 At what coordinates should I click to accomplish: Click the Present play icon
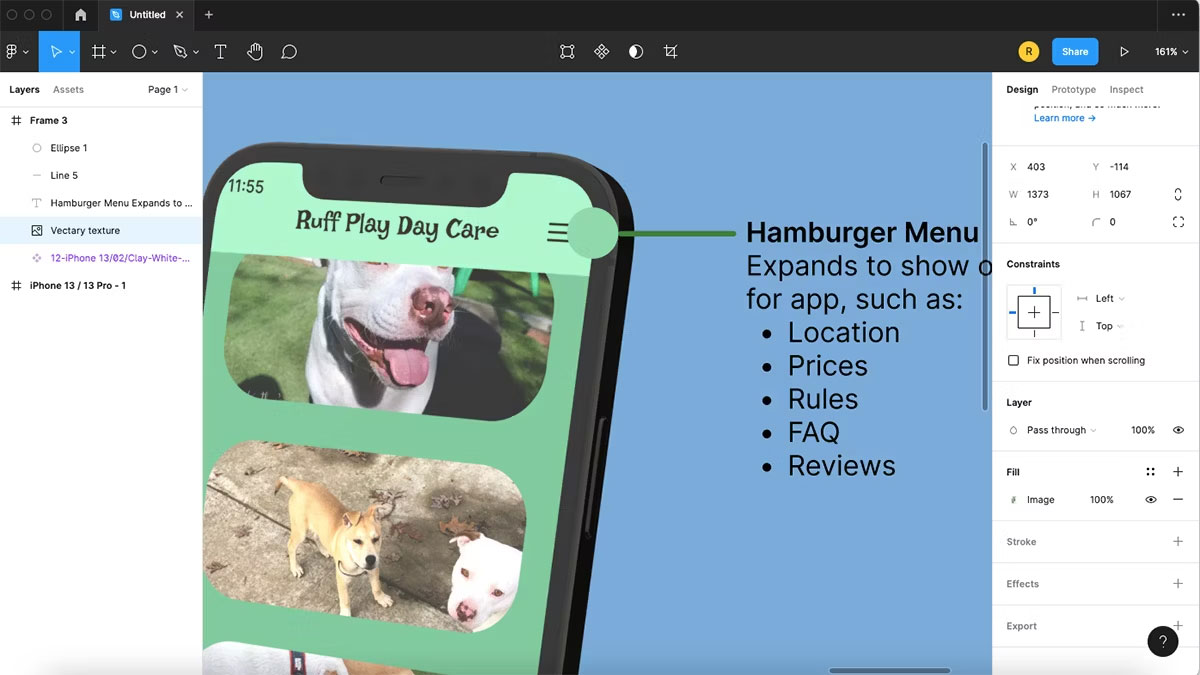pyautogui.click(x=1124, y=52)
